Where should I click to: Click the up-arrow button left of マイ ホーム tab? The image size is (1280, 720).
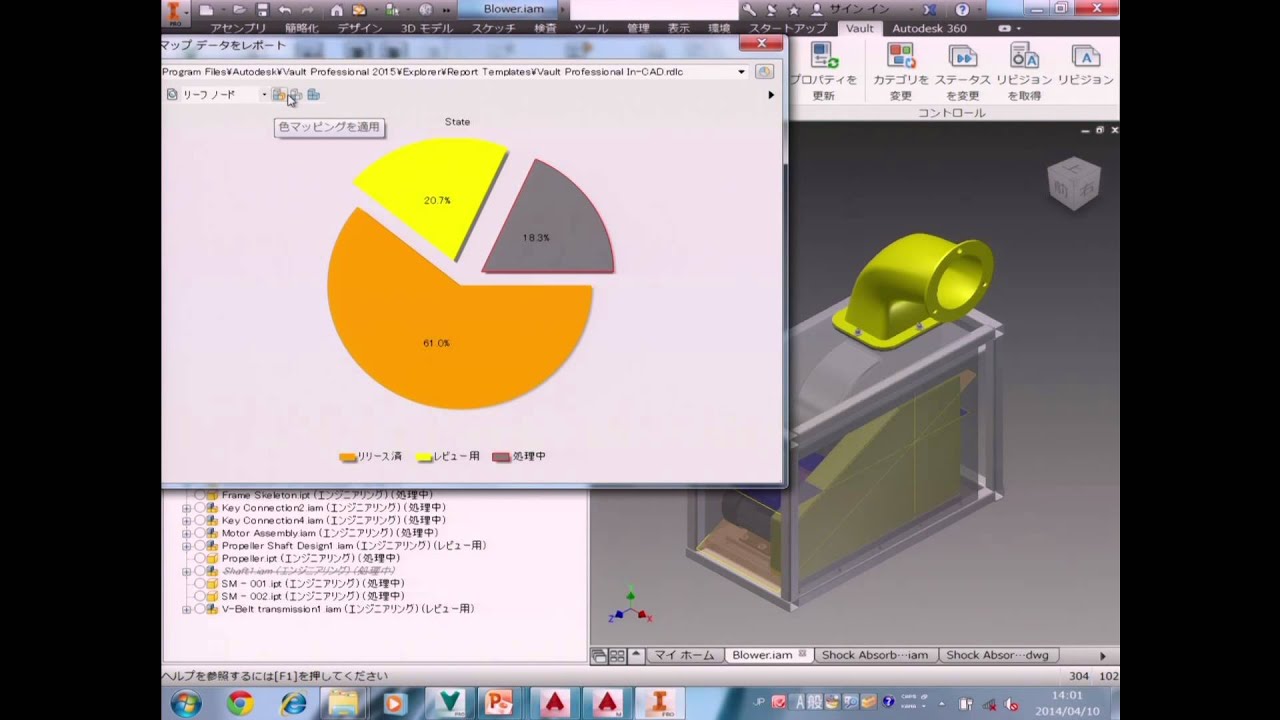pyautogui.click(x=637, y=656)
